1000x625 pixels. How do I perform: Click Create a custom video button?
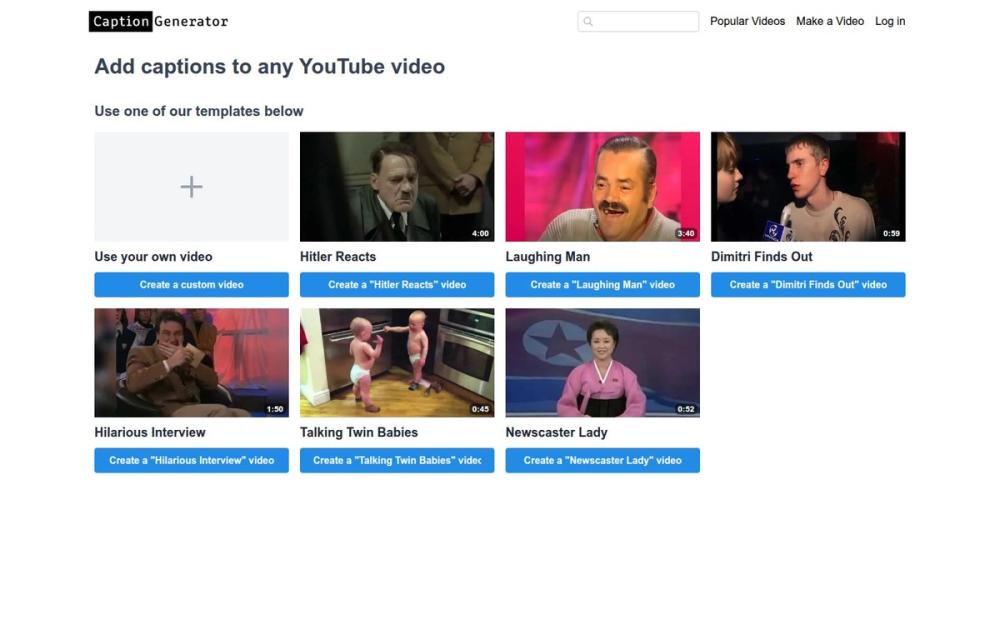(191, 284)
